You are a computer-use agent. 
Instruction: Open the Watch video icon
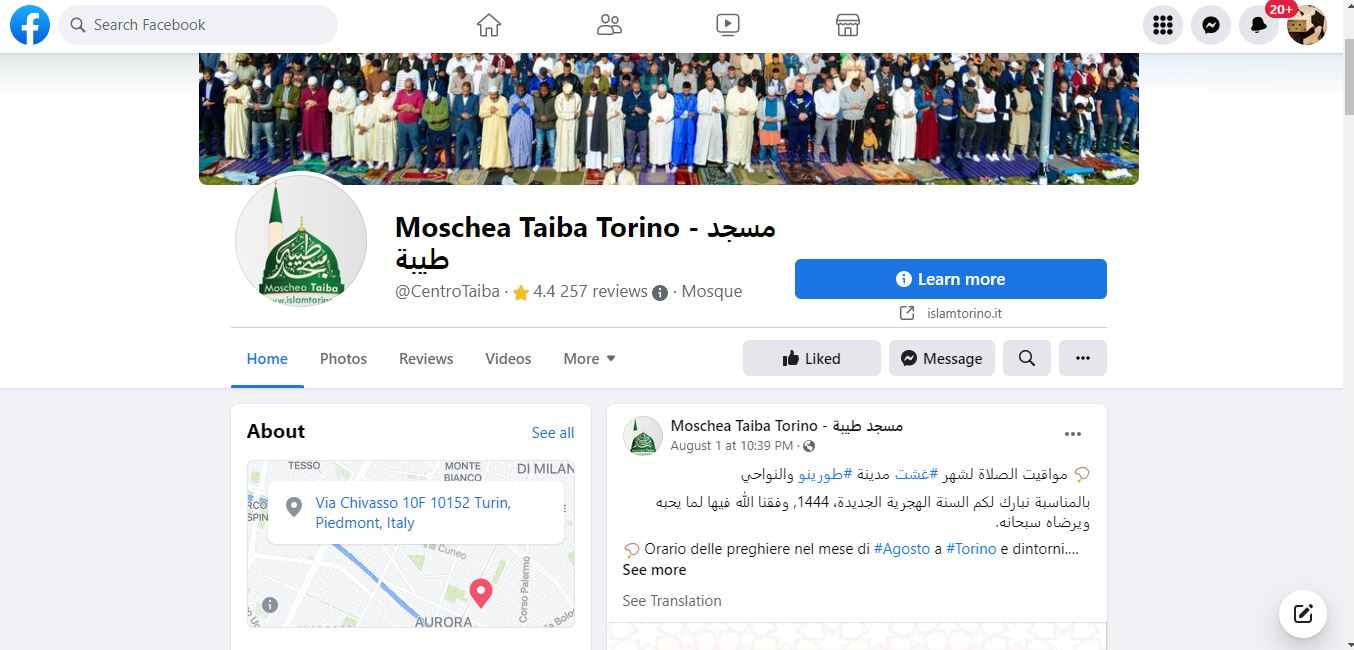(728, 25)
